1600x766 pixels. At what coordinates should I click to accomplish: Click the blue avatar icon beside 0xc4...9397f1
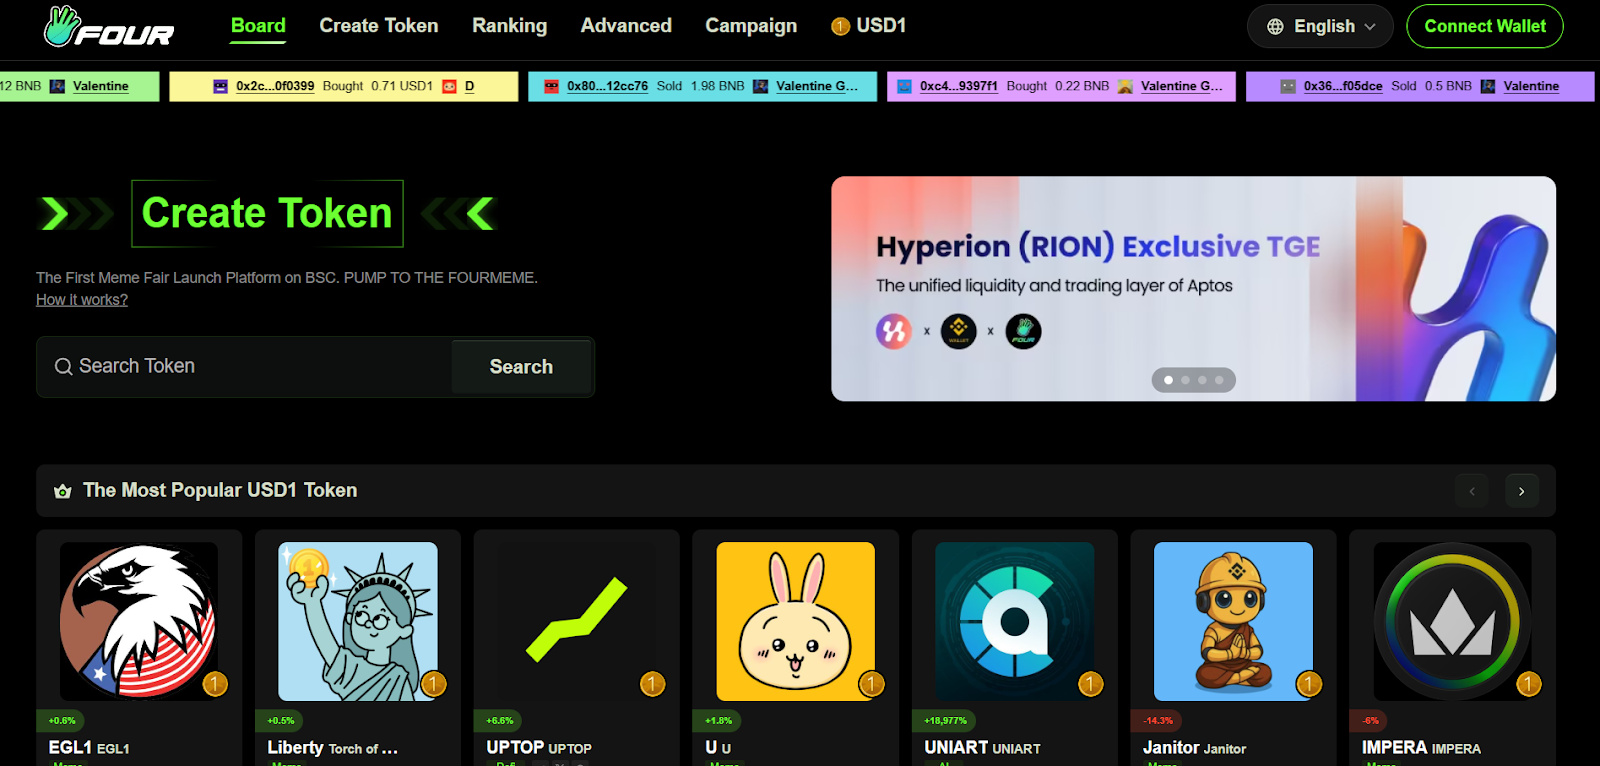904,86
